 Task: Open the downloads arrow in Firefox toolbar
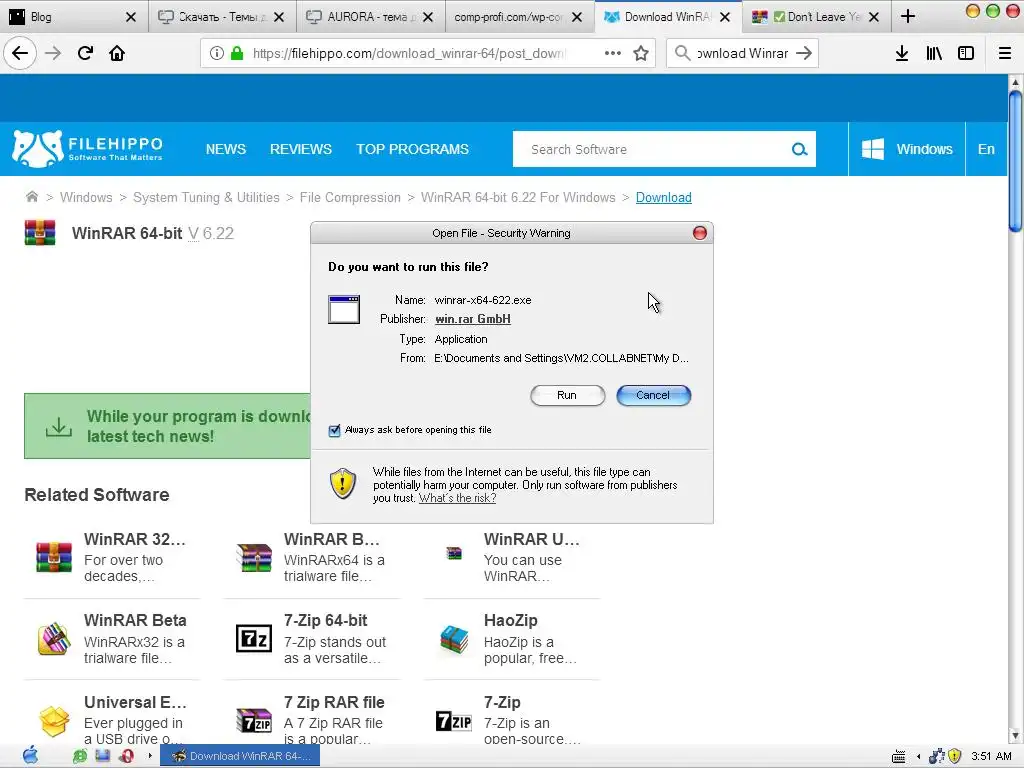tap(902, 53)
